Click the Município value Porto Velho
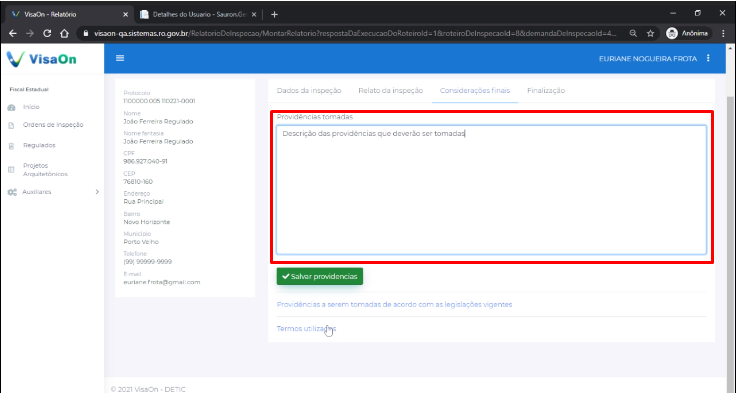The image size is (736, 393). 141,242
